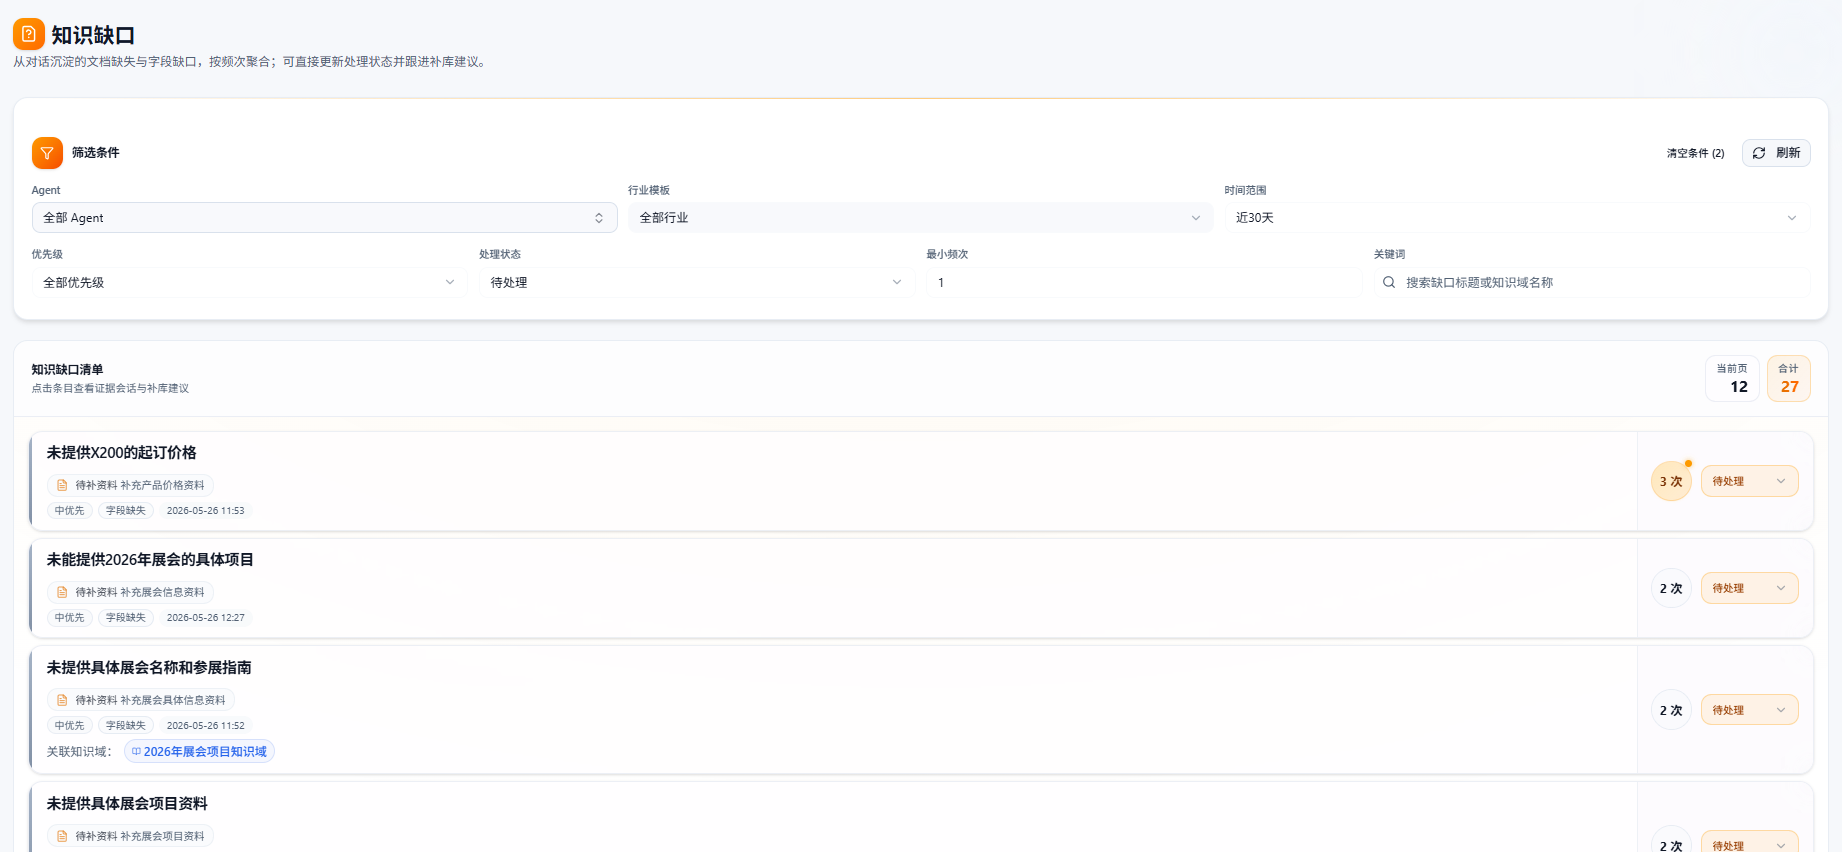This screenshot has width=1842, height=852.
Task: Open gap item 未提供X200的起订价格
Action: (121, 452)
